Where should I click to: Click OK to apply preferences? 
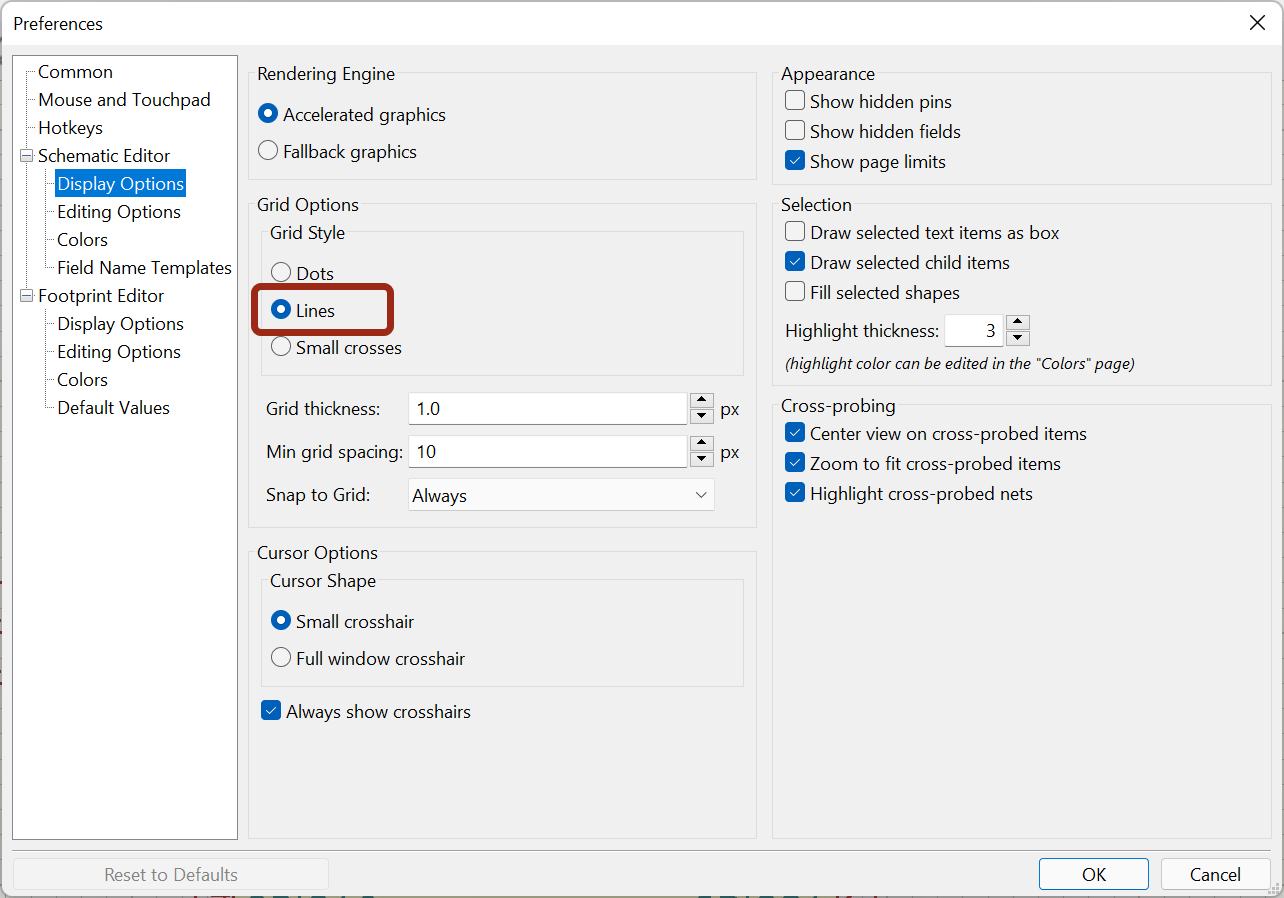1094,874
